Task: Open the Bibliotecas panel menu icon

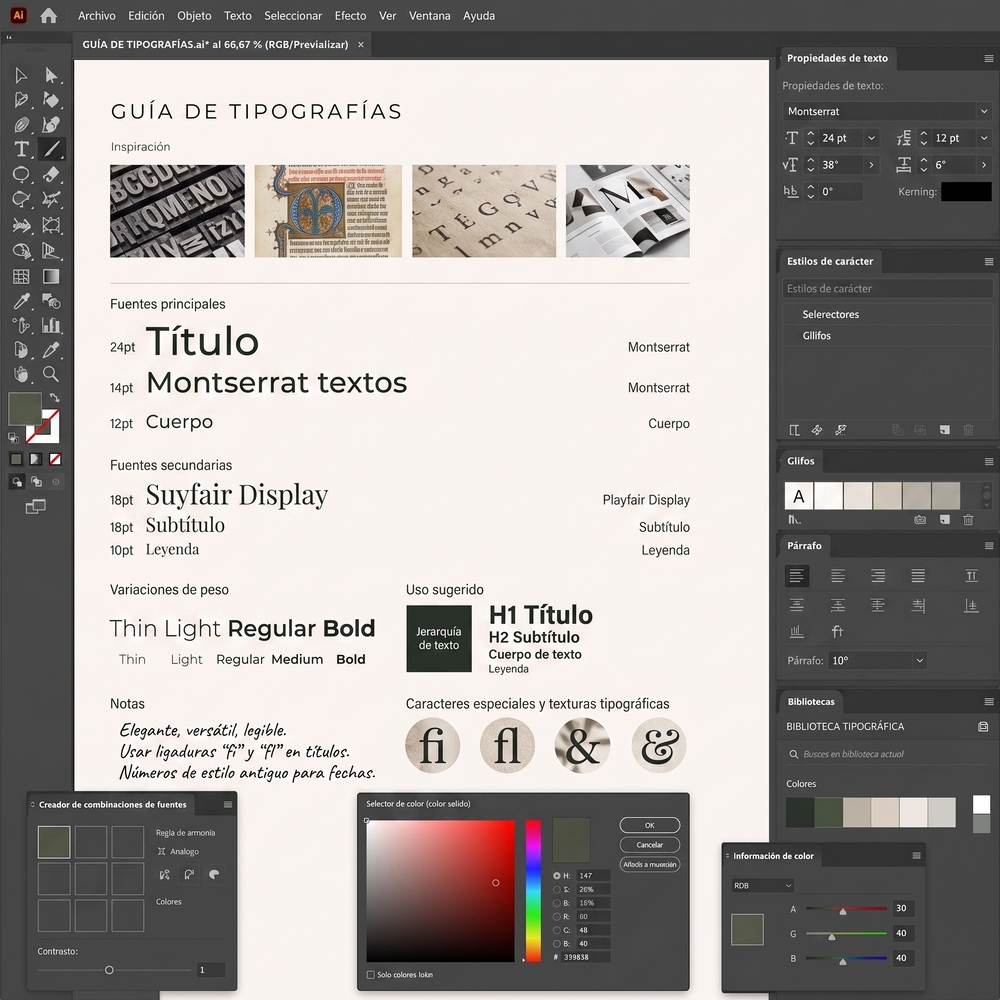Action: pos(989,702)
